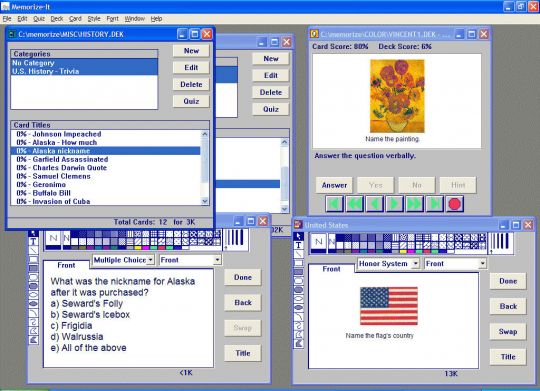
Task: Go to next card in quiz window
Action: pos(394,204)
